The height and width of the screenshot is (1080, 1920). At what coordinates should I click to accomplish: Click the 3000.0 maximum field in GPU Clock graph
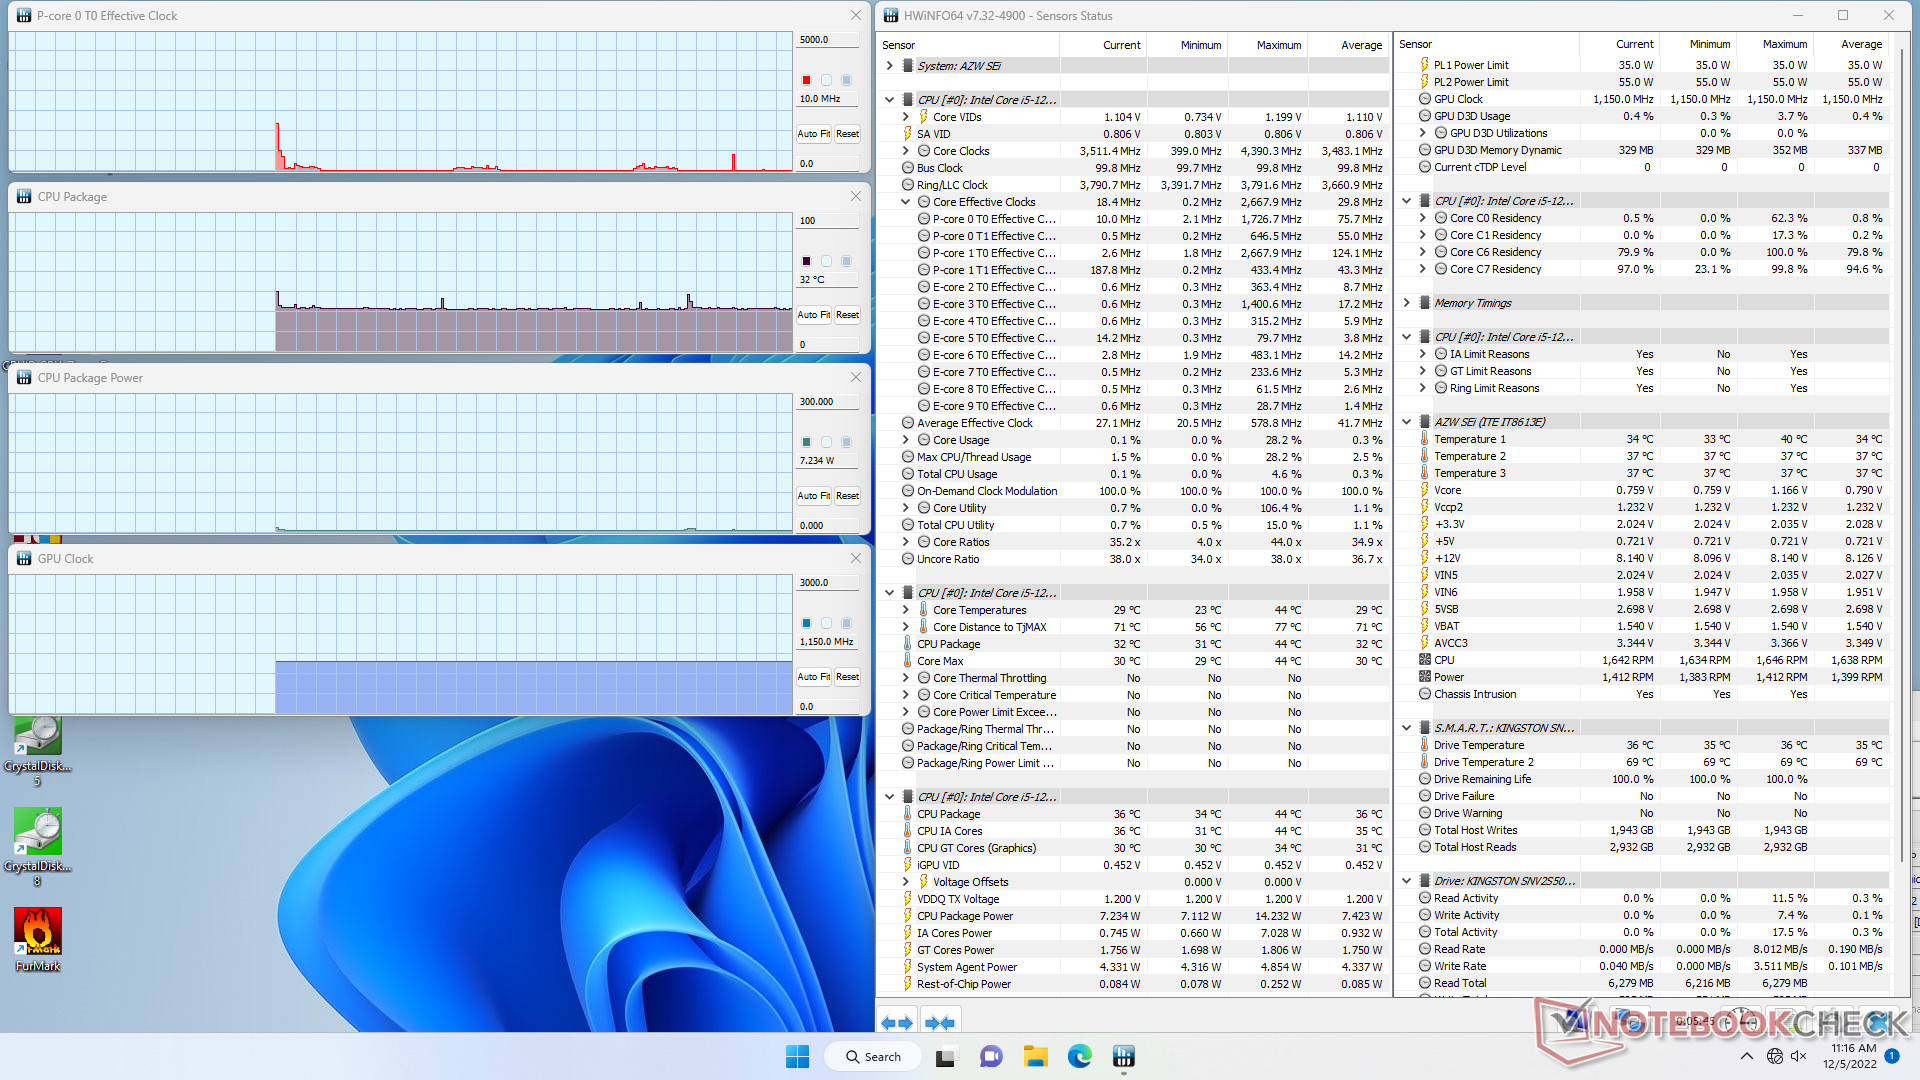[828, 583]
